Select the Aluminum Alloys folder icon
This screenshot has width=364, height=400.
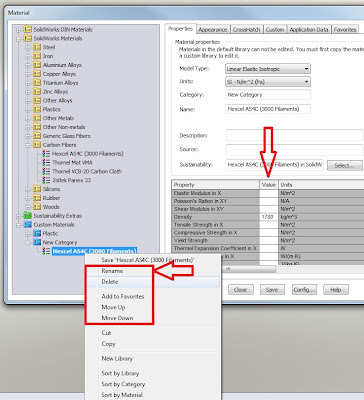pyautogui.click(x=37, y=65)
